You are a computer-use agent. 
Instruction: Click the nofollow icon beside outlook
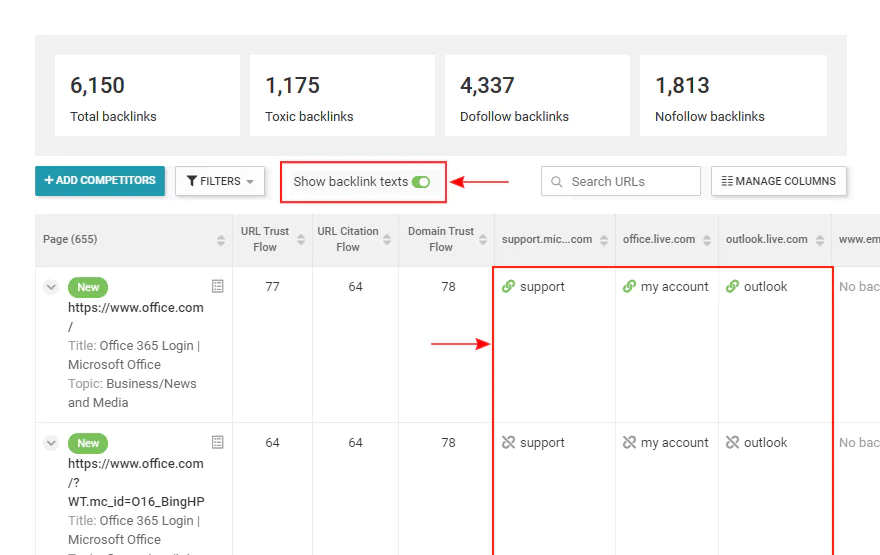[732, 442]
